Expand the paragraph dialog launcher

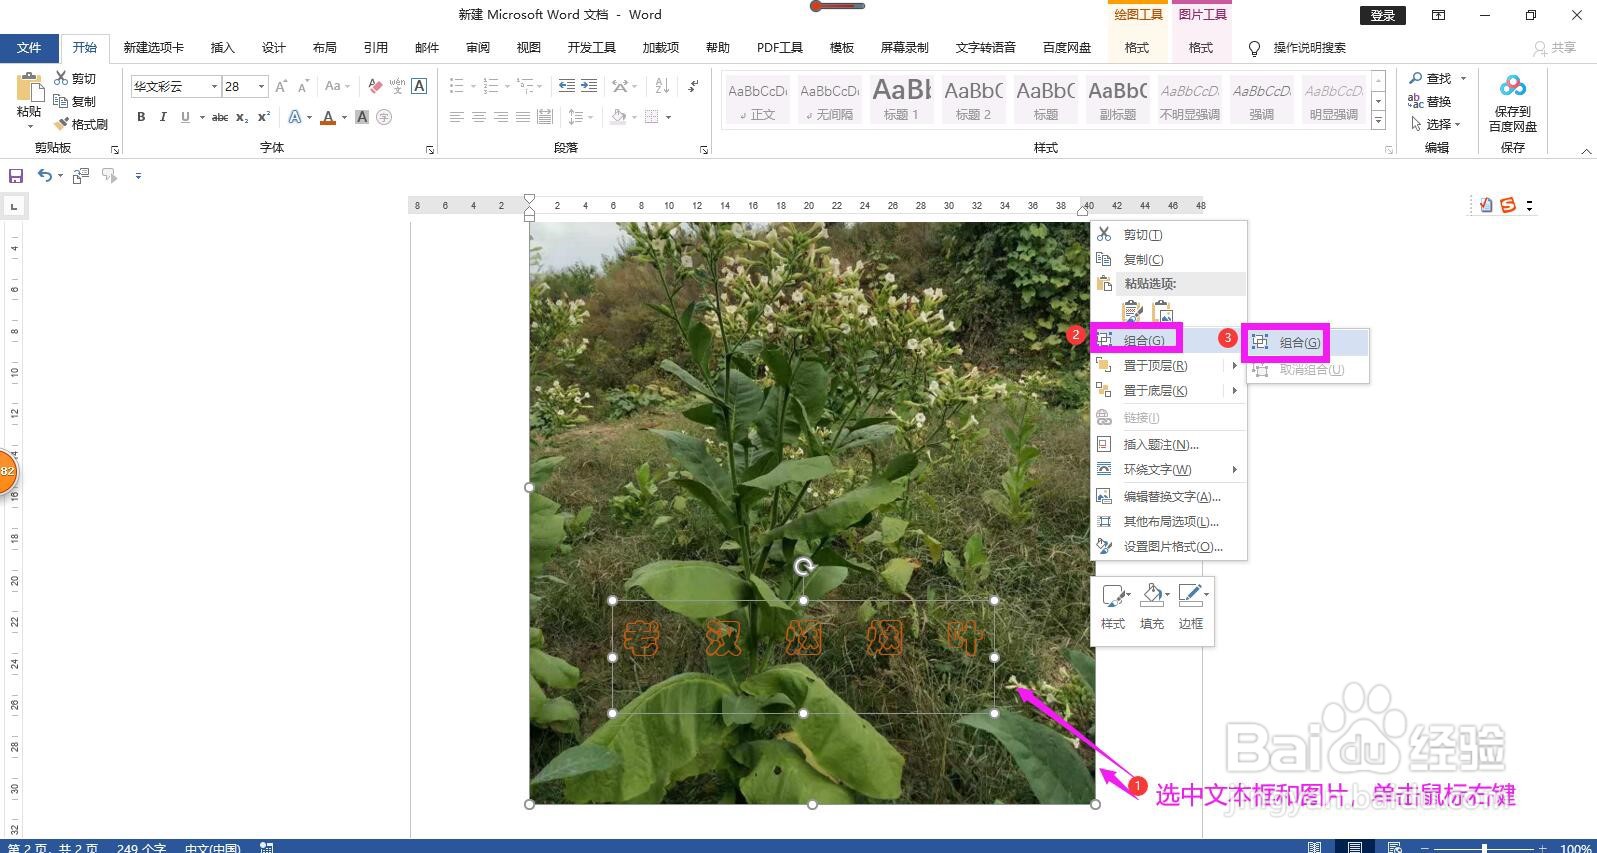[704, 150]
